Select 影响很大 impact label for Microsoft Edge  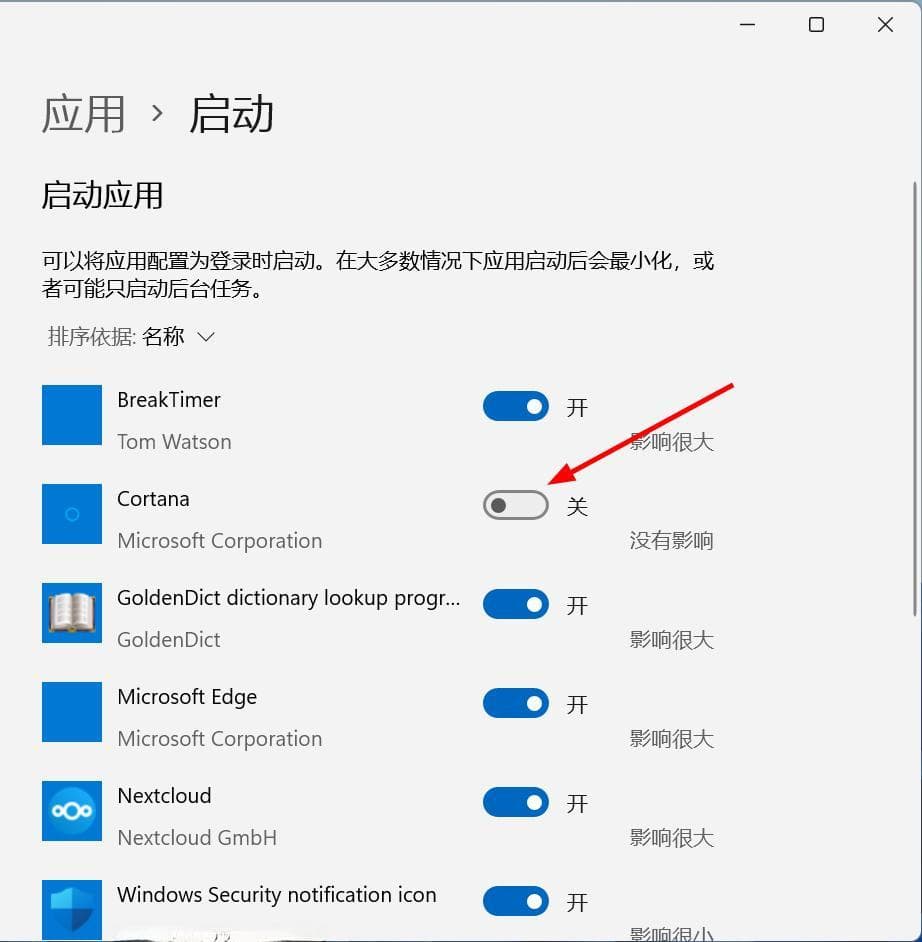[671, 740]
